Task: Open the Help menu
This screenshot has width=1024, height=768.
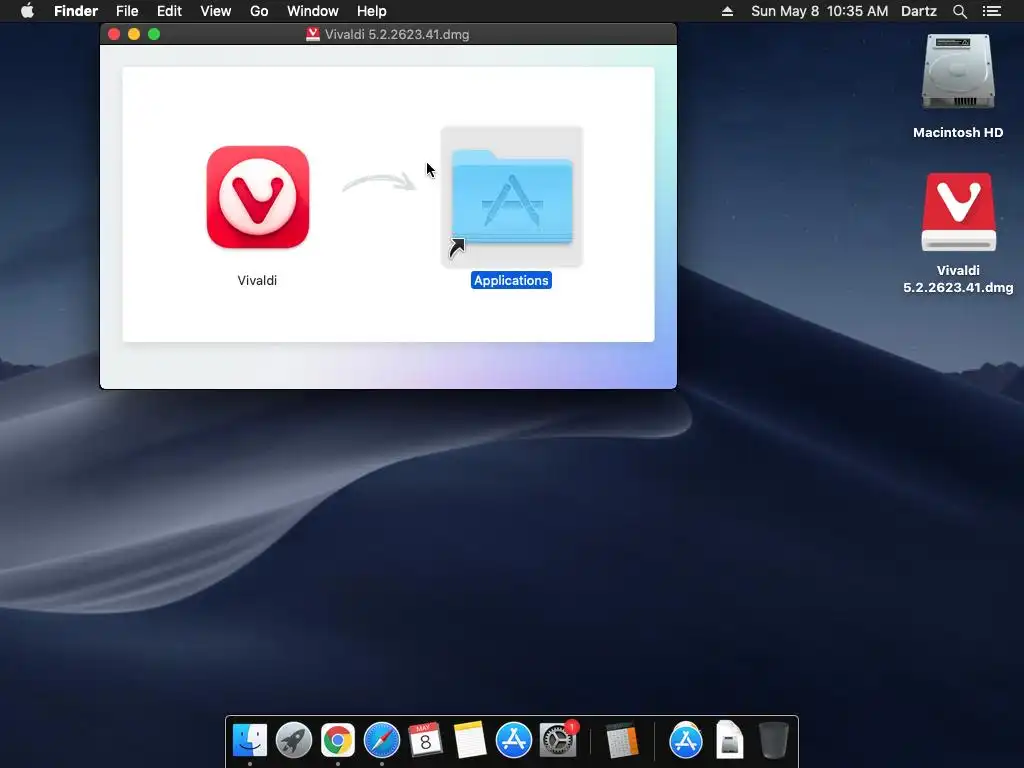Action: tap(372, 11)
